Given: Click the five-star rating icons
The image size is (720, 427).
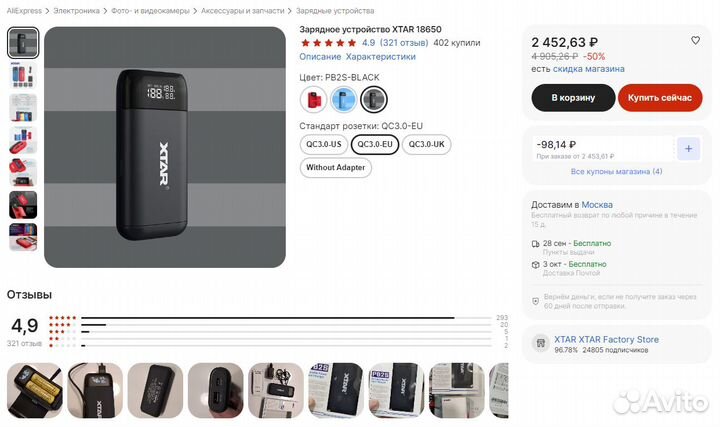Looking at the screenshot, I should pos(328,43).
